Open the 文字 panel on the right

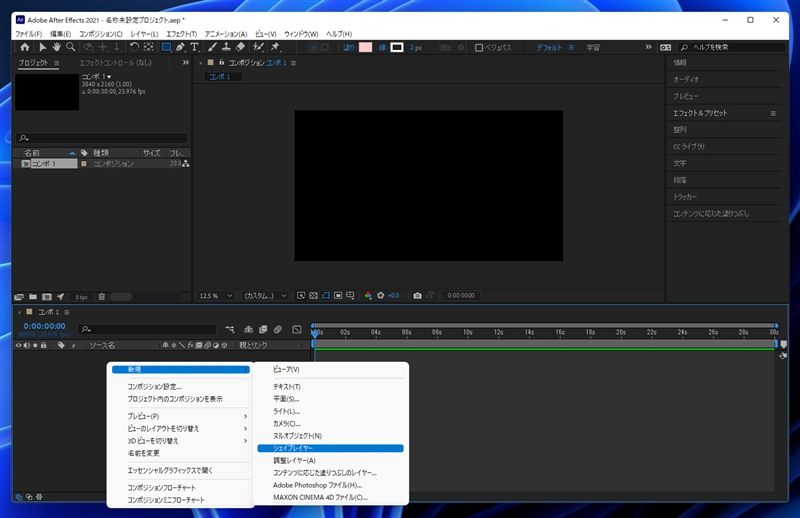pos(680,163)
